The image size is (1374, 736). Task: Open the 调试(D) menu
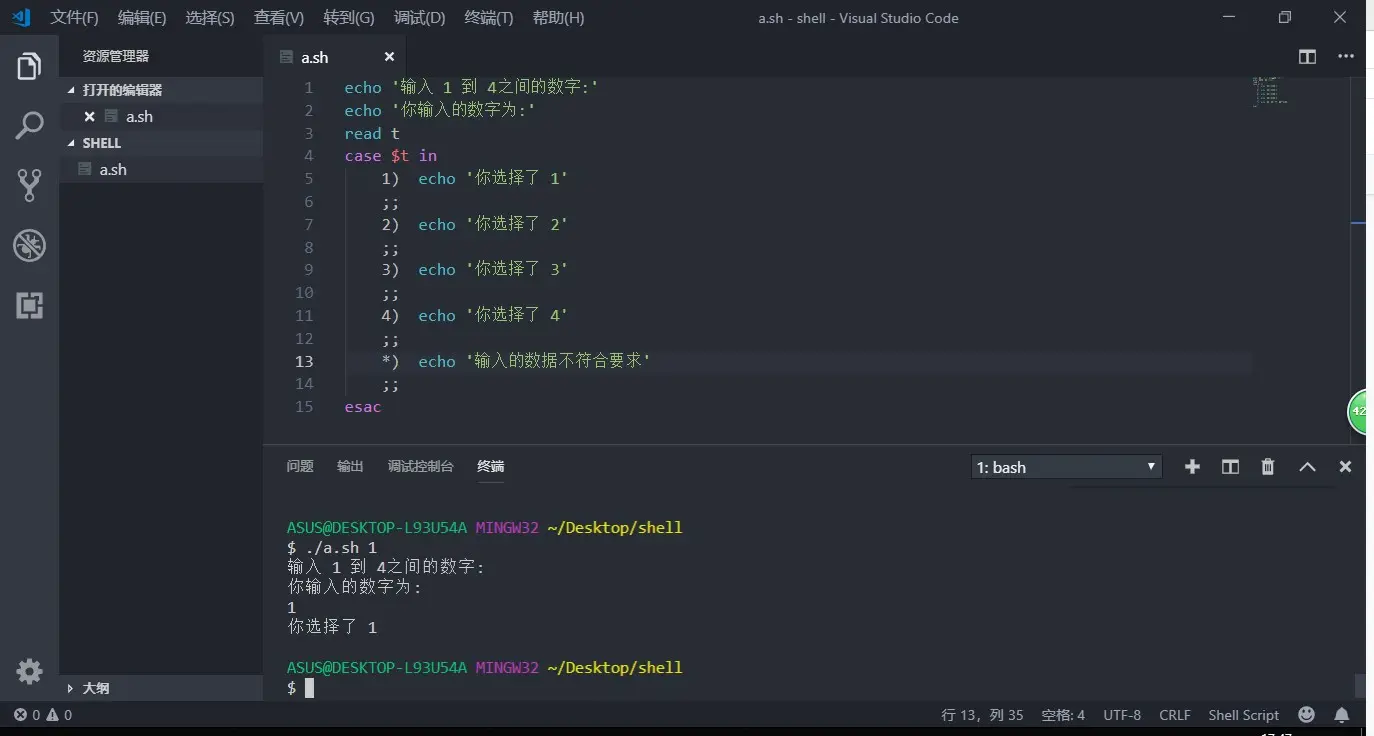click(419, 18)
